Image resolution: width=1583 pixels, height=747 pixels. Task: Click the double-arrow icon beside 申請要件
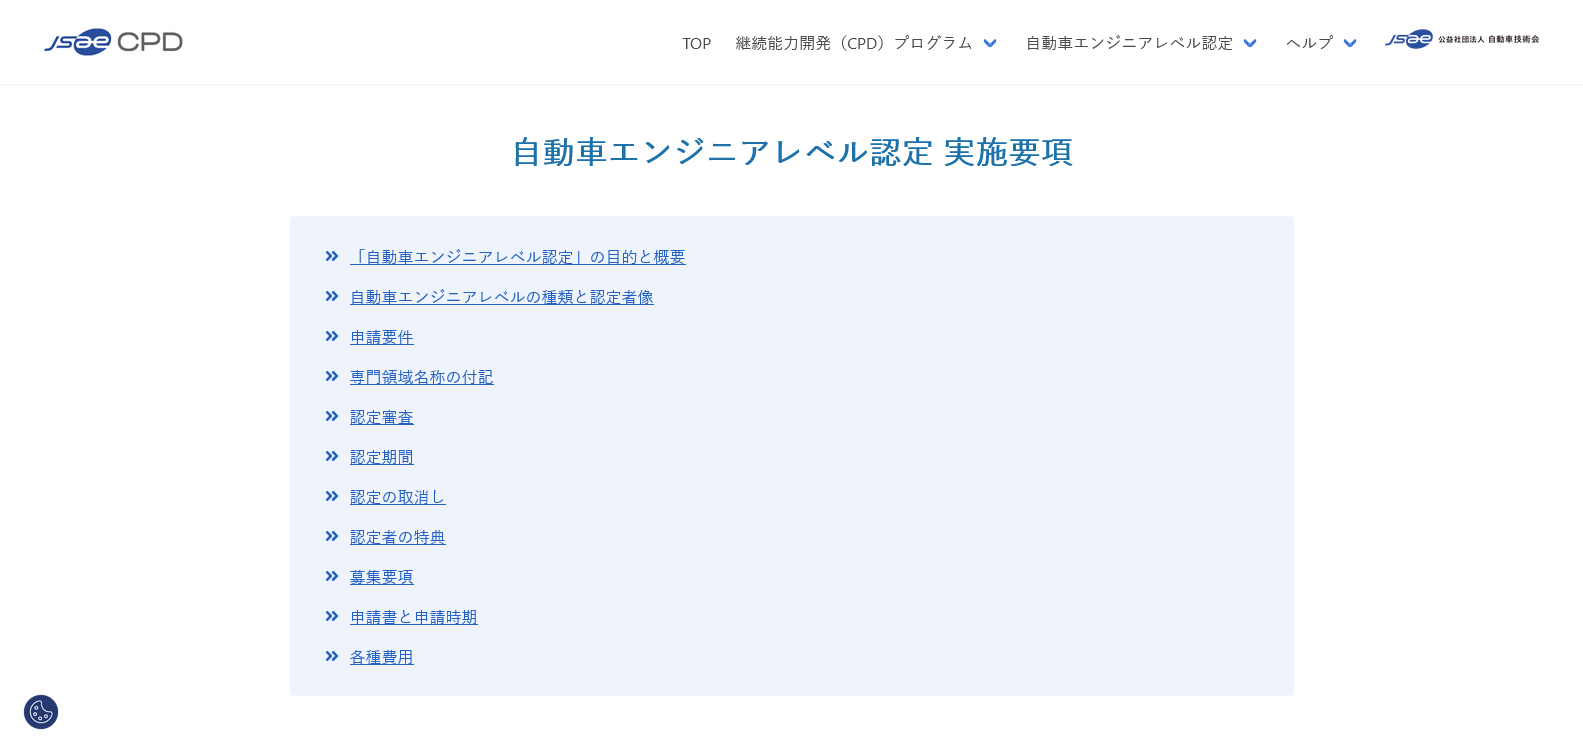(x=332, y=337)
